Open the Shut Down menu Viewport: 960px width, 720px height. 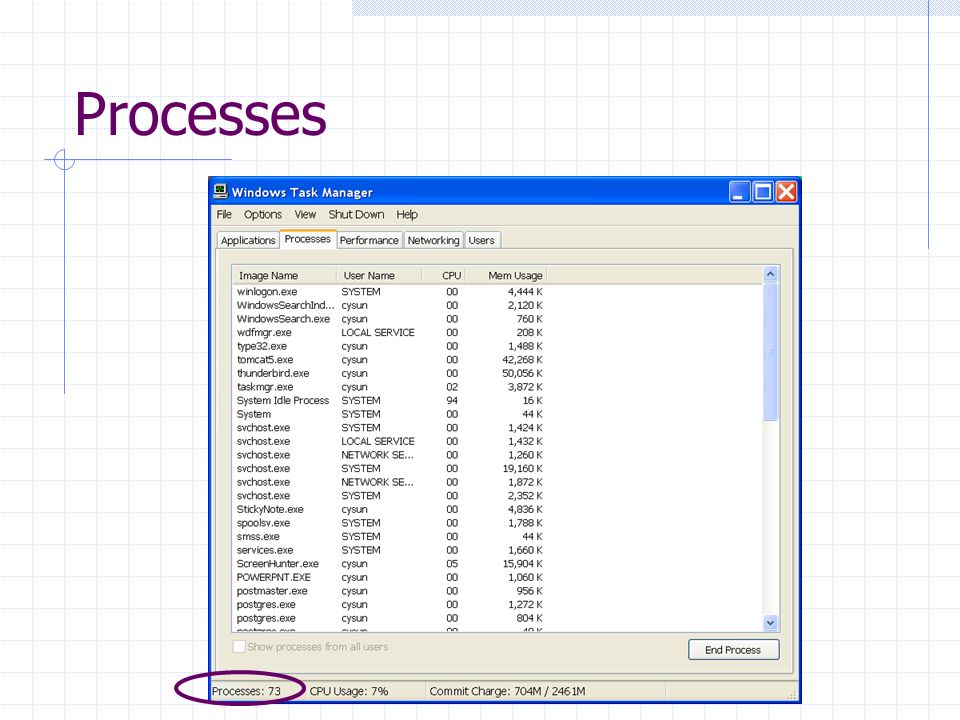[x=356, y=214]
